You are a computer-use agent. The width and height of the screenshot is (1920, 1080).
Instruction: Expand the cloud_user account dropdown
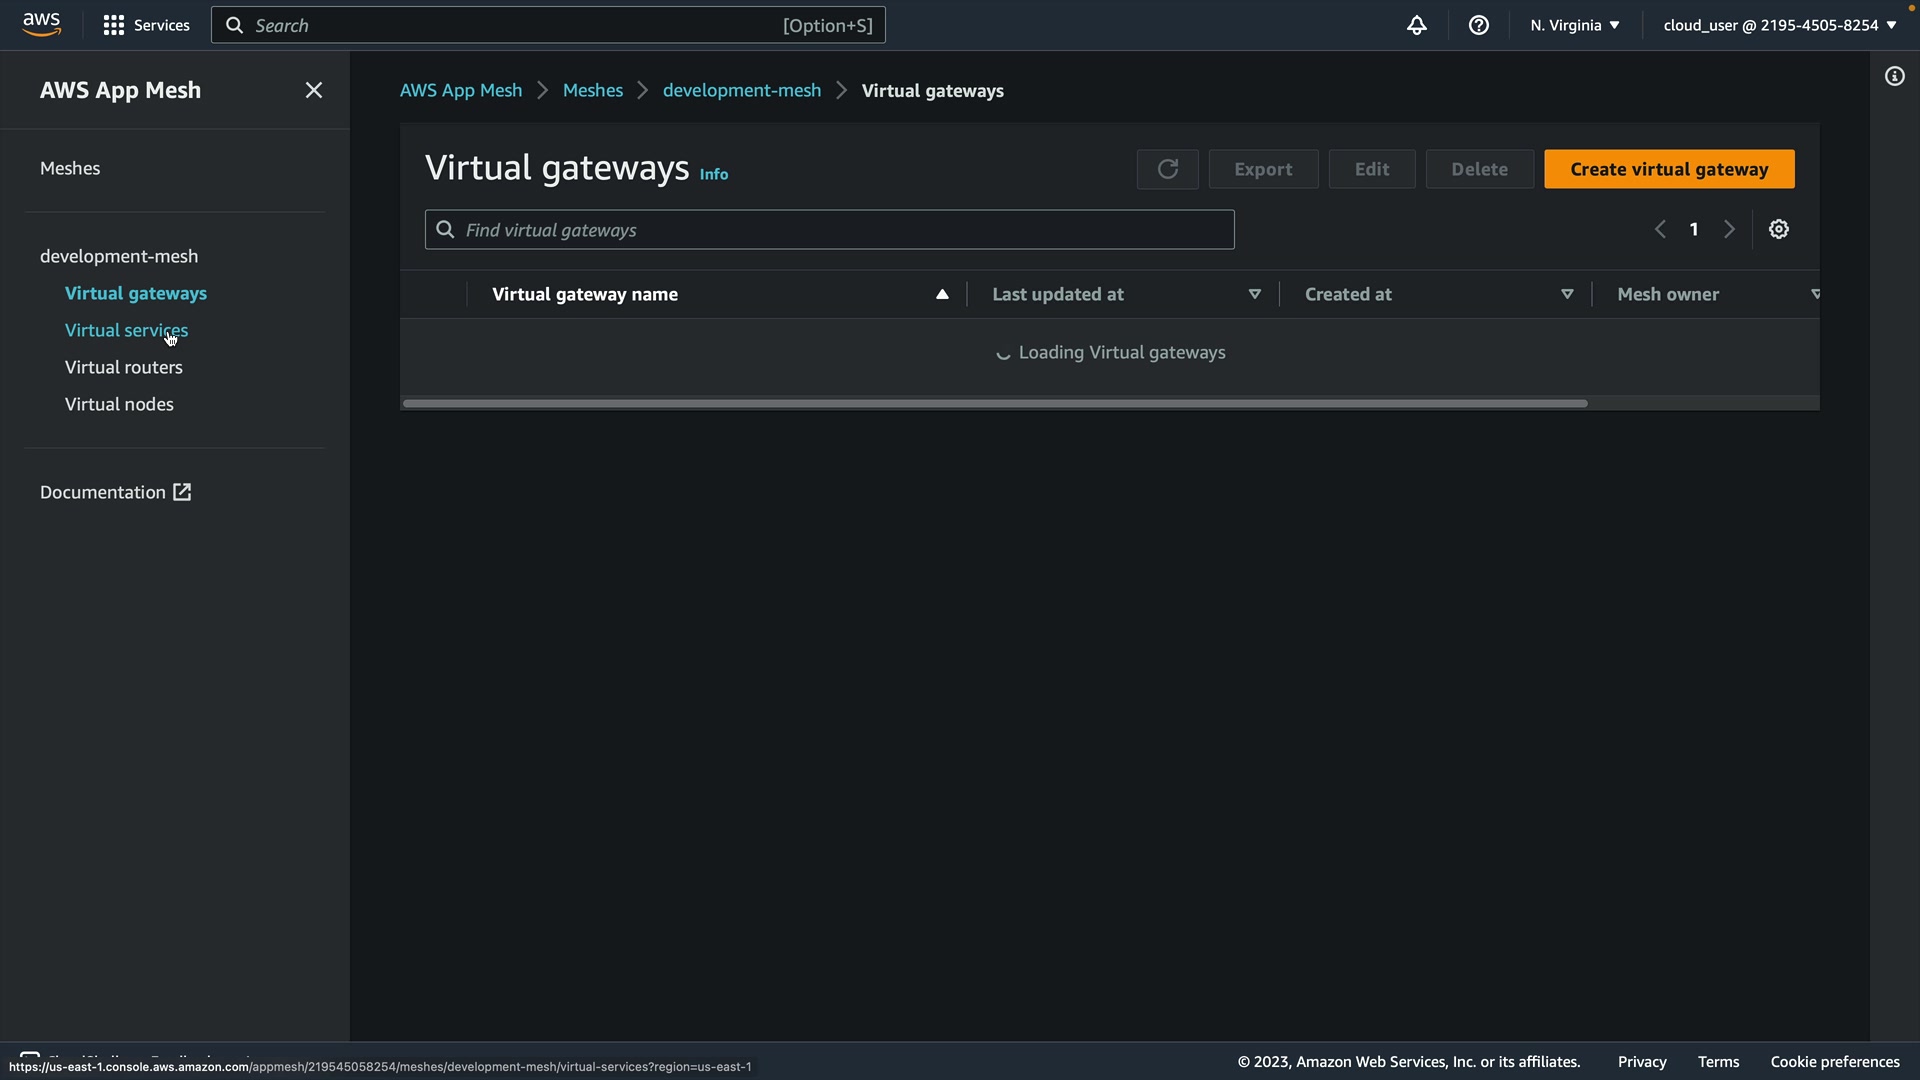point(1779,25)
